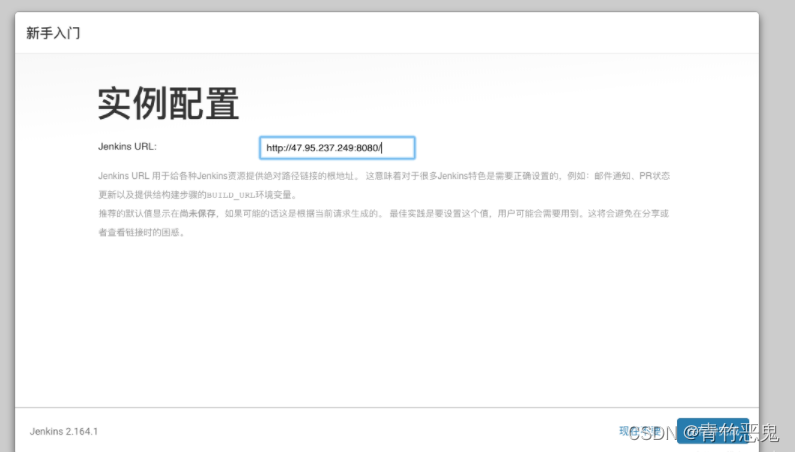795x452 pixels.
Task: Click the Jenkins URL input field
Action: [337, 148]
